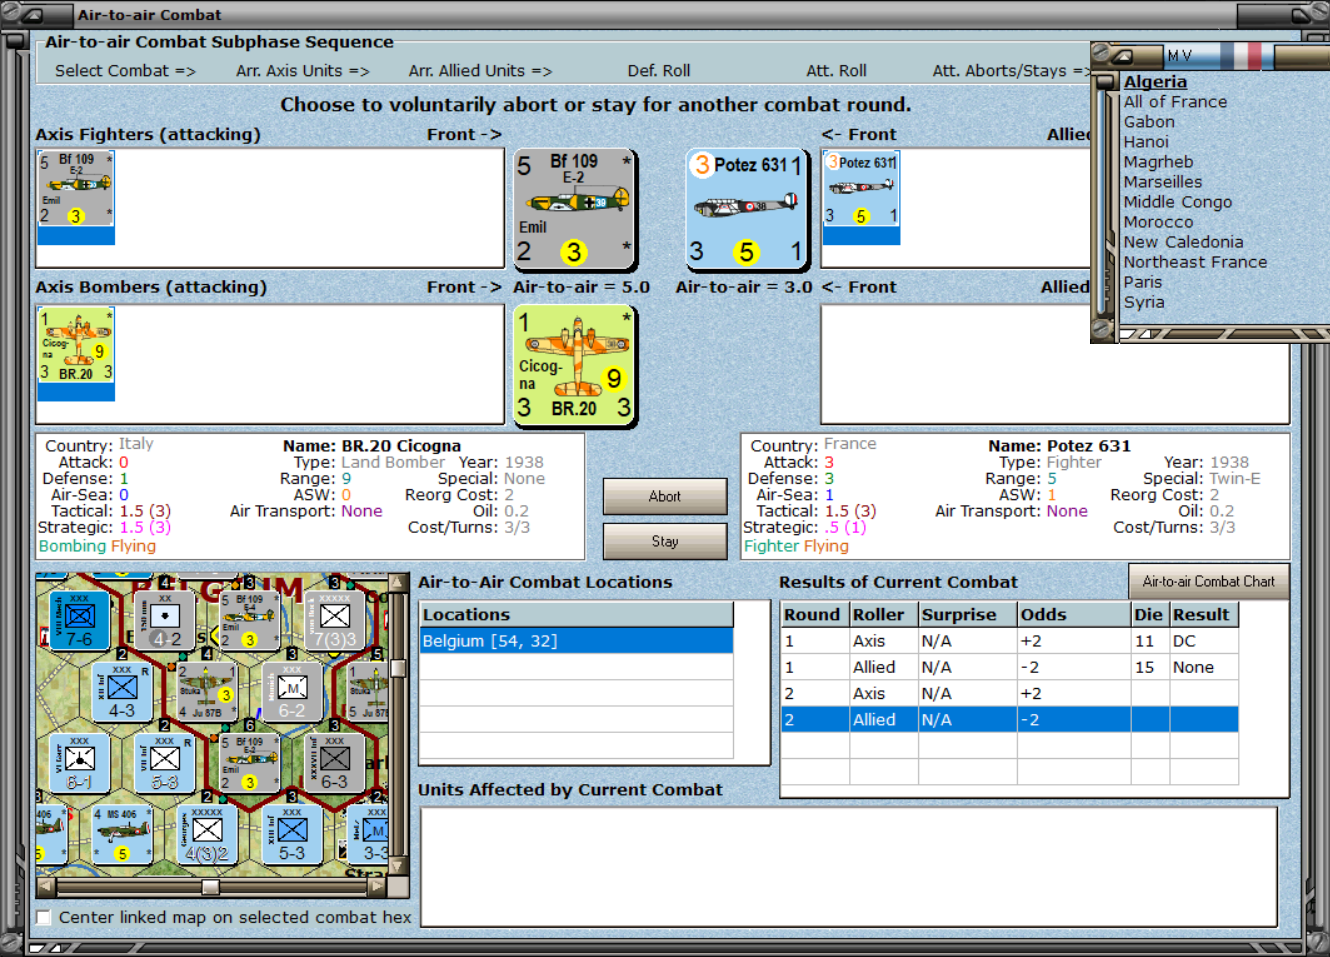Click the large Potez 631 front fighter counter

pyautogui.click(x=747, y=209)
